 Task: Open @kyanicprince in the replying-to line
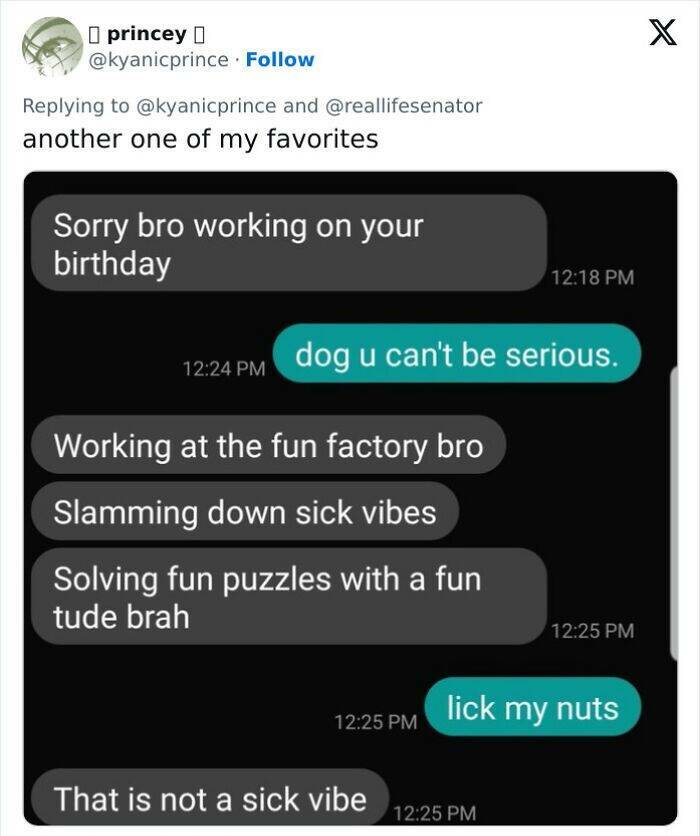pyautogui.click(x=206, y=106)
